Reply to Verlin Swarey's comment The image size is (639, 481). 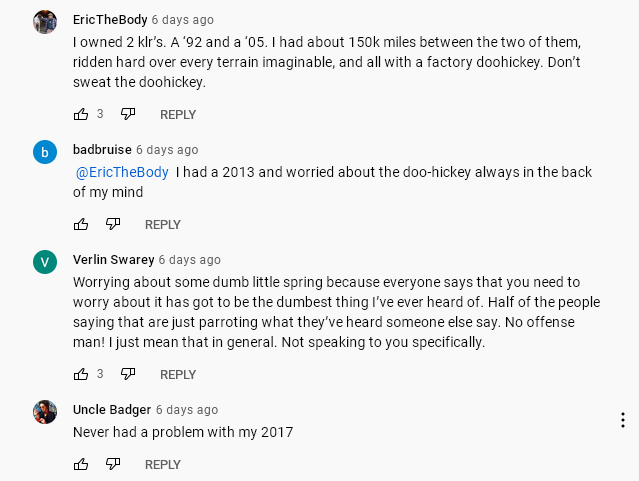[x=178, y=375]
